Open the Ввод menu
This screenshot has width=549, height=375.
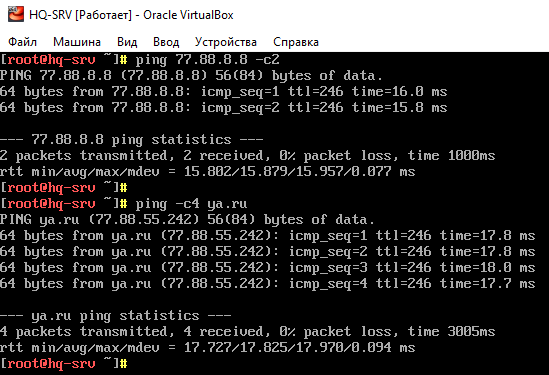point(166,42)
